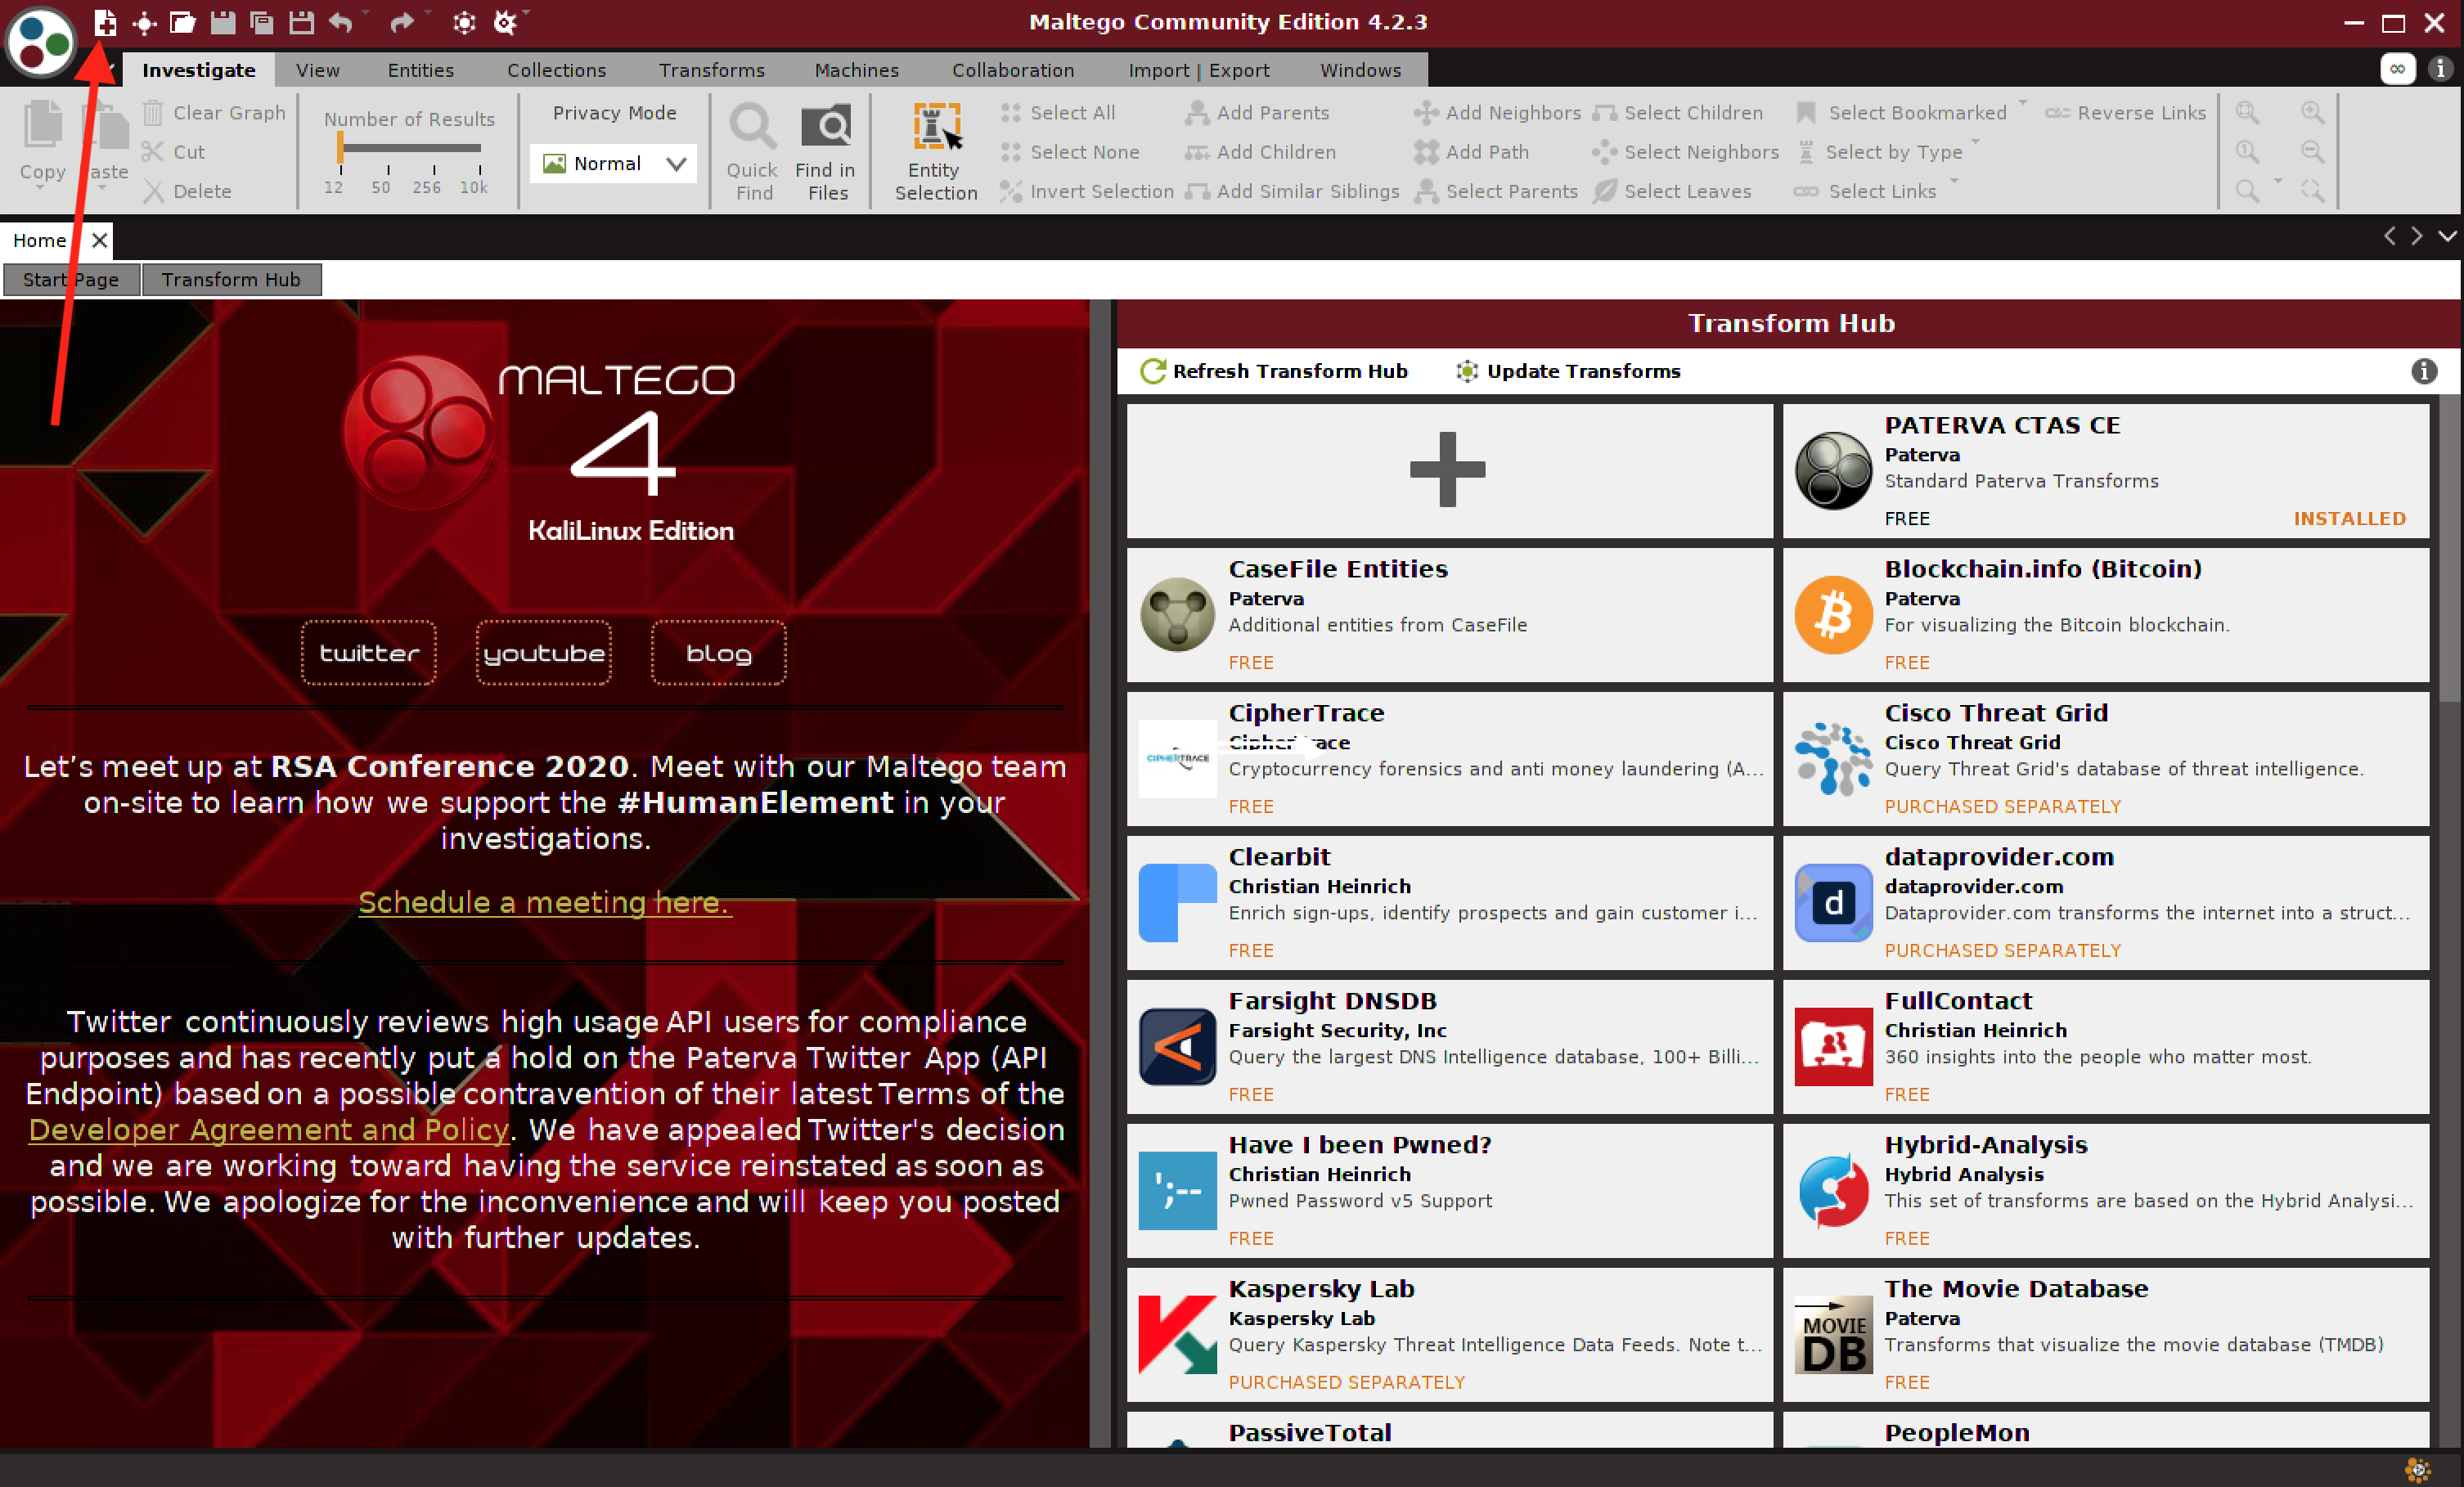
Task: Click the Transform Hub info icon
Action: [2423, 371]
